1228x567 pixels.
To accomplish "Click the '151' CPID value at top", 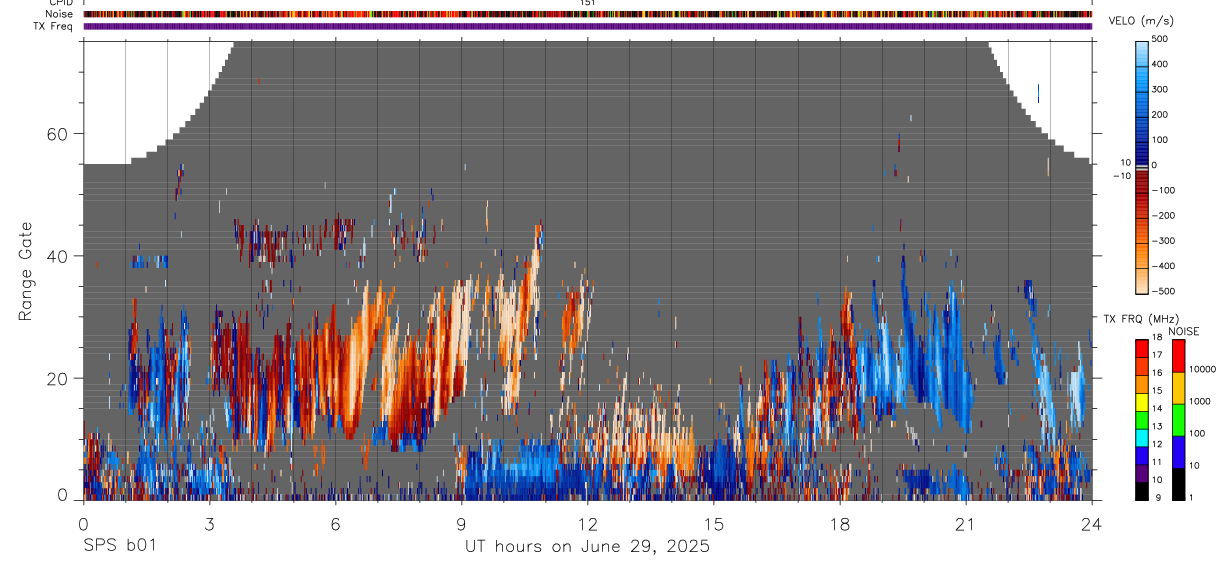I will (x=587, y=3).
